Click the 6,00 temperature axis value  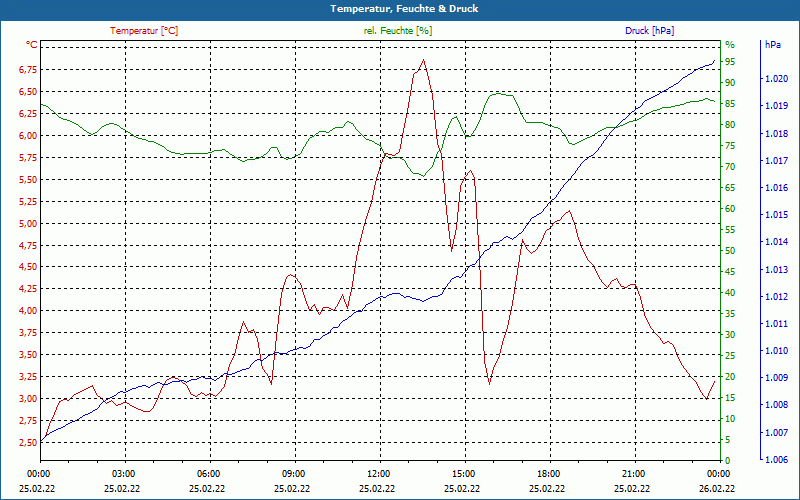(28, 135)
